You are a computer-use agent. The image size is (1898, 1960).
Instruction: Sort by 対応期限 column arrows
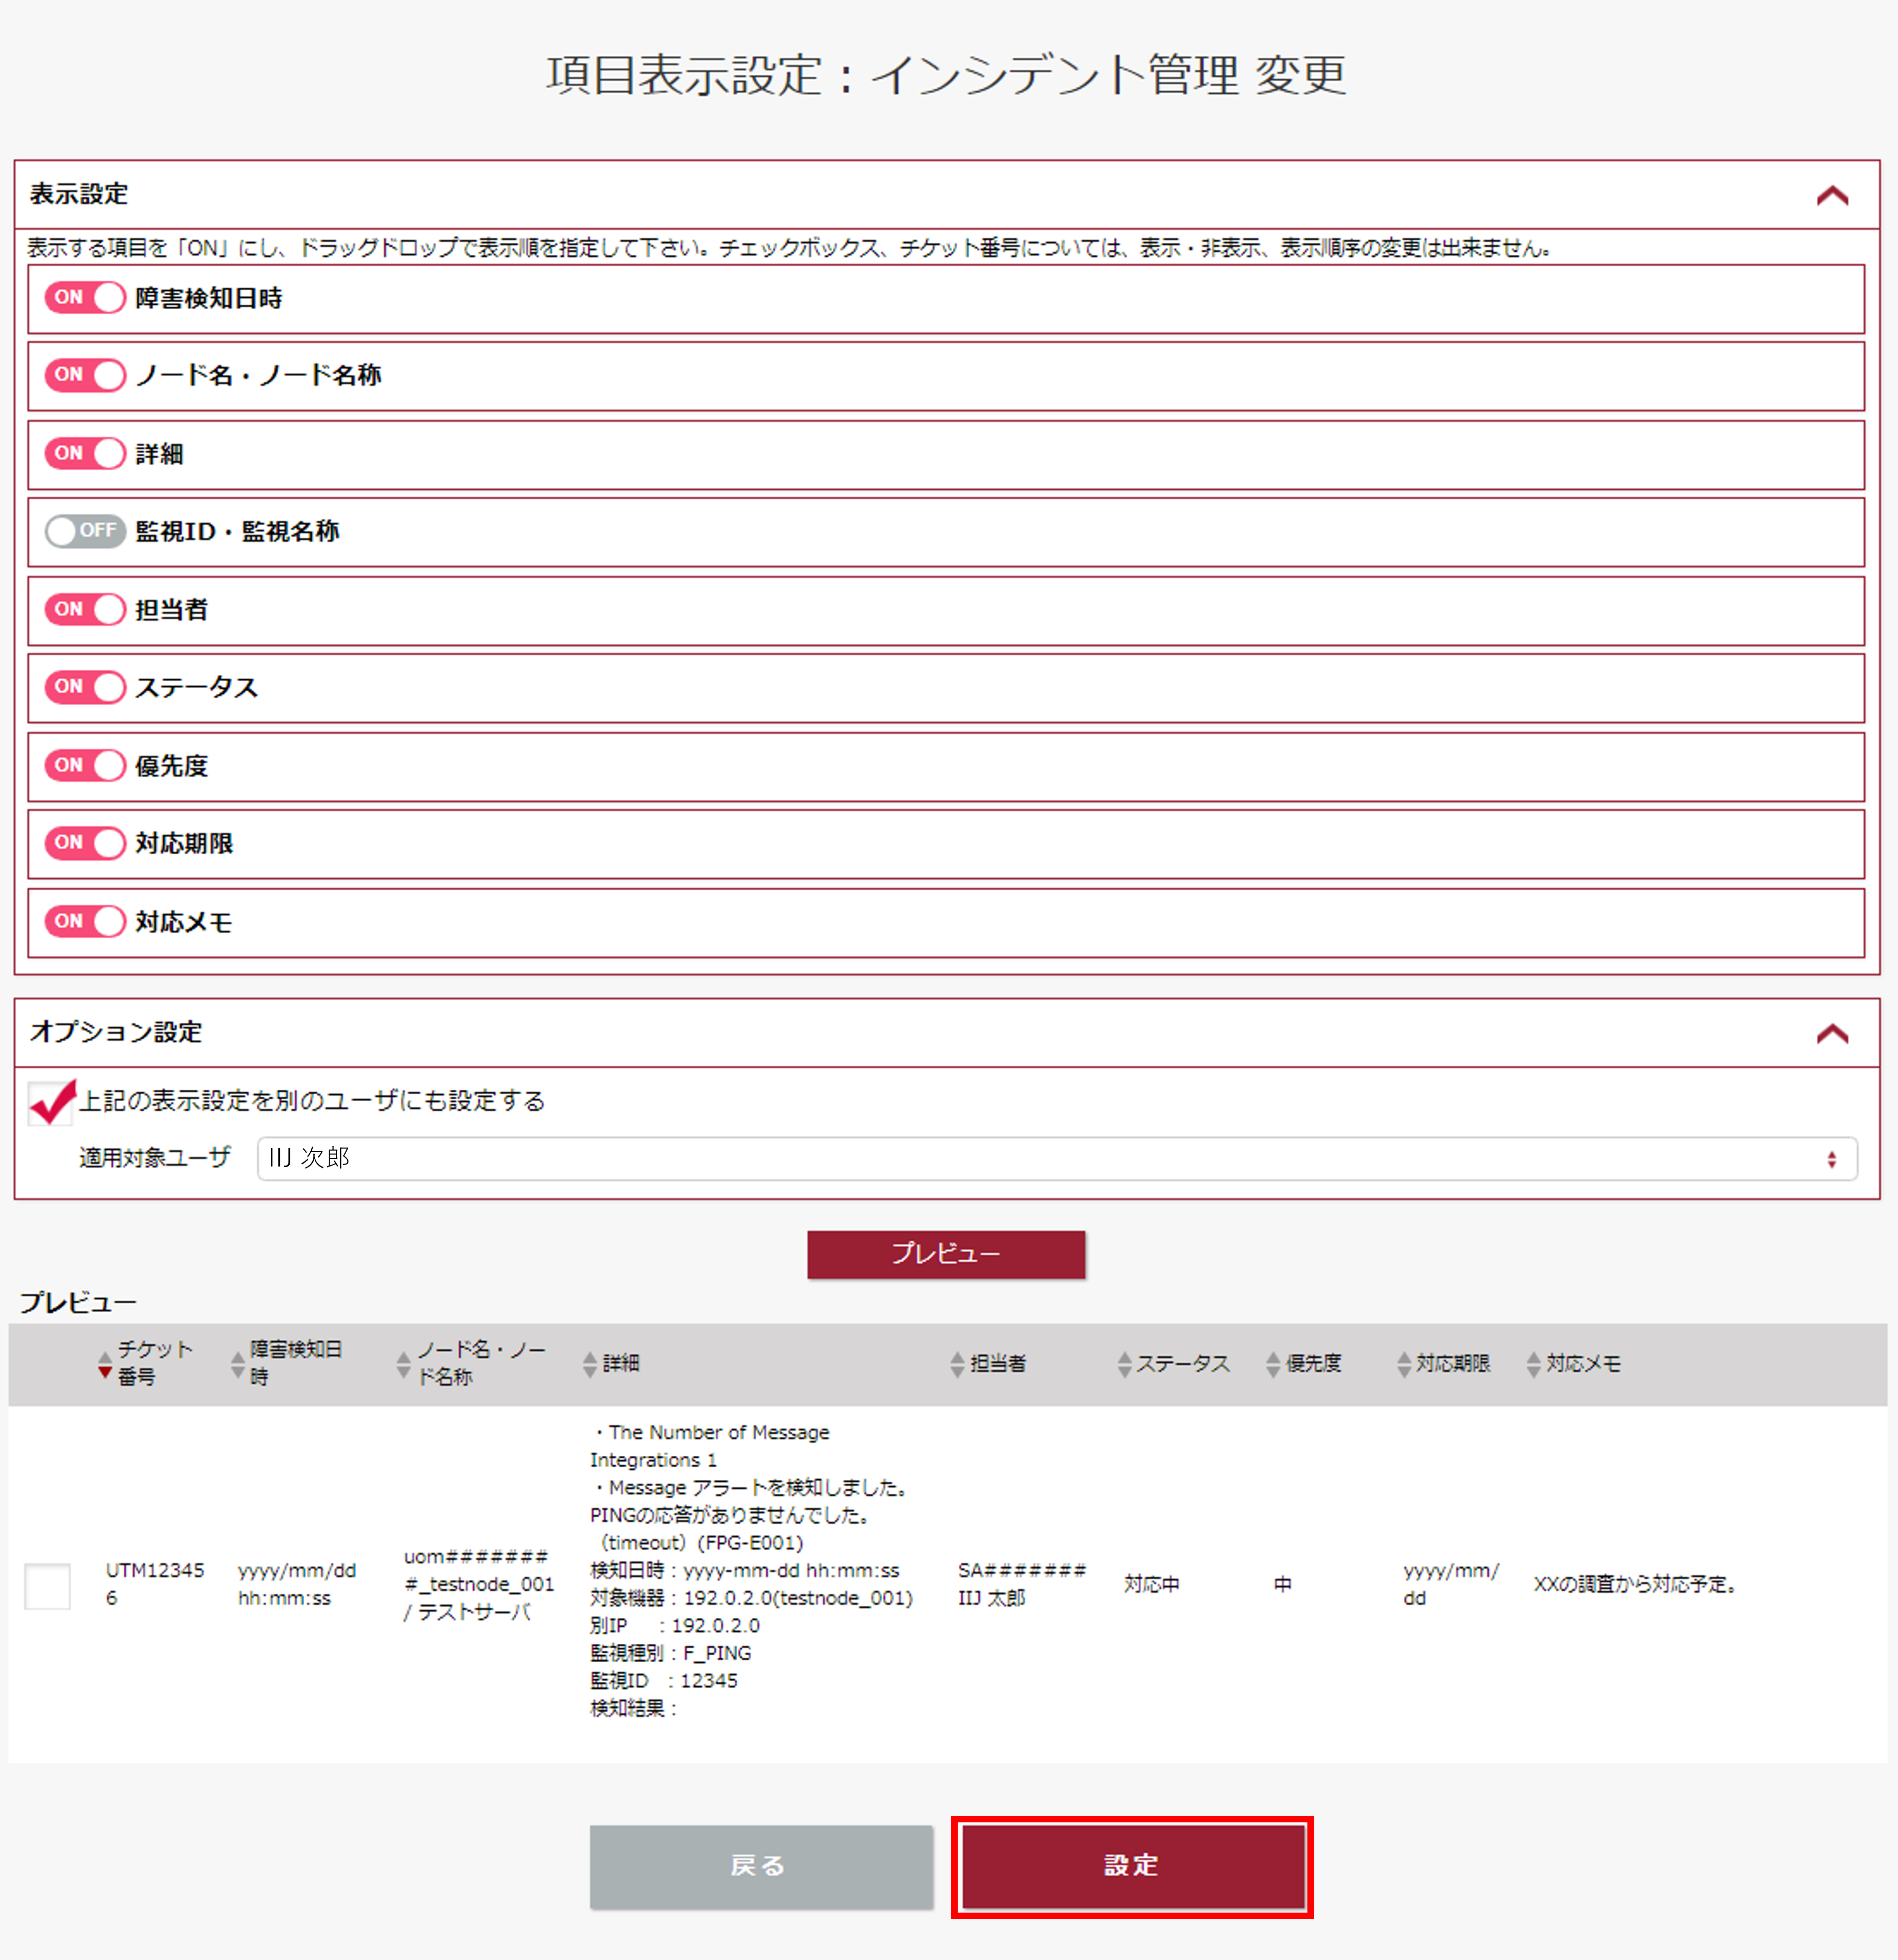click(x=1404, y=1364)
